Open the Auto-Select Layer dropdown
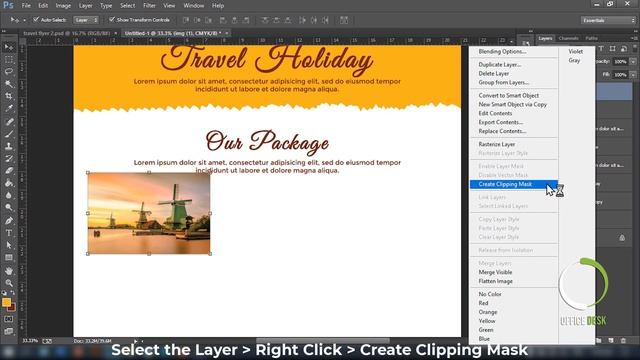The height and width of the screenshot is (360, 640). 86,20
